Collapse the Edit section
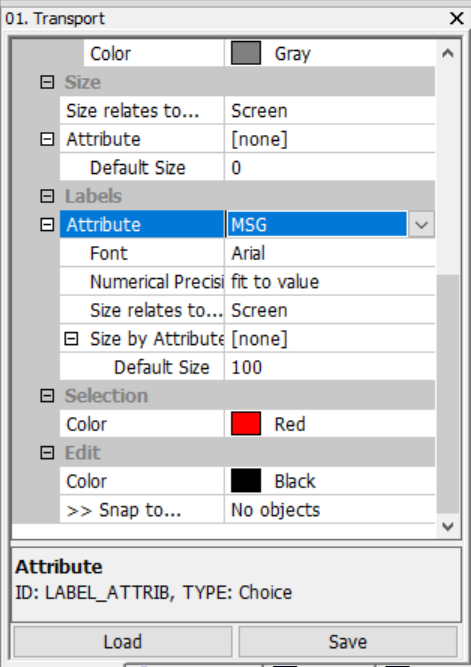The width and height of the screenshot is (471, 667). pos(47,453)
